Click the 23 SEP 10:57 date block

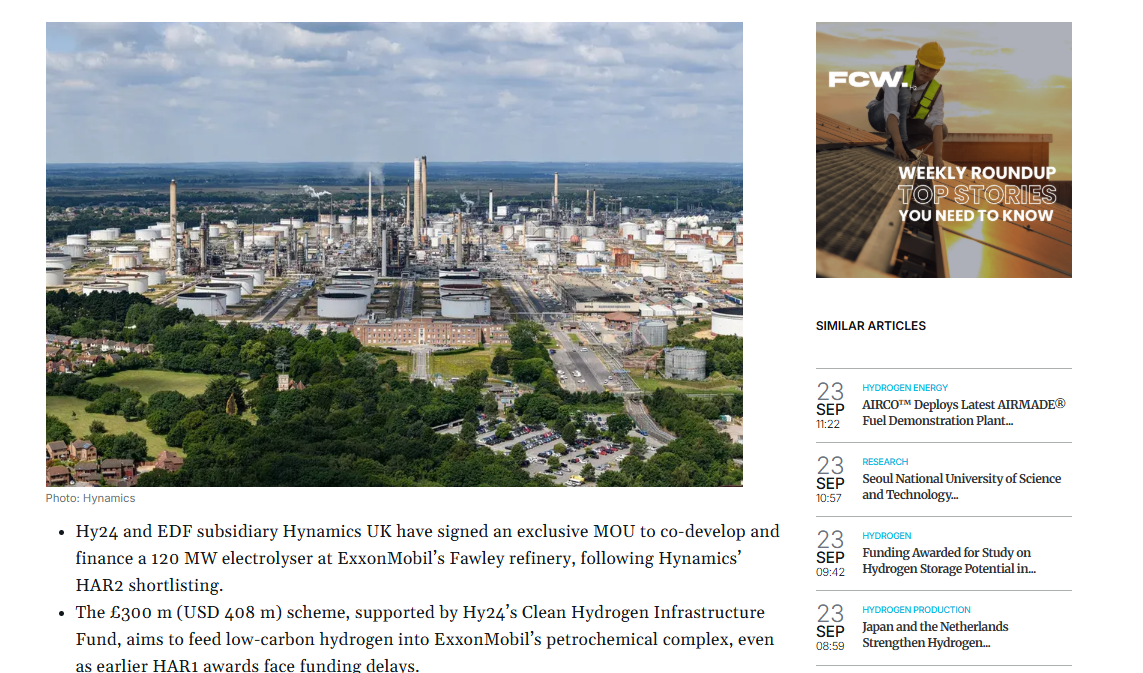pos(830,480)
